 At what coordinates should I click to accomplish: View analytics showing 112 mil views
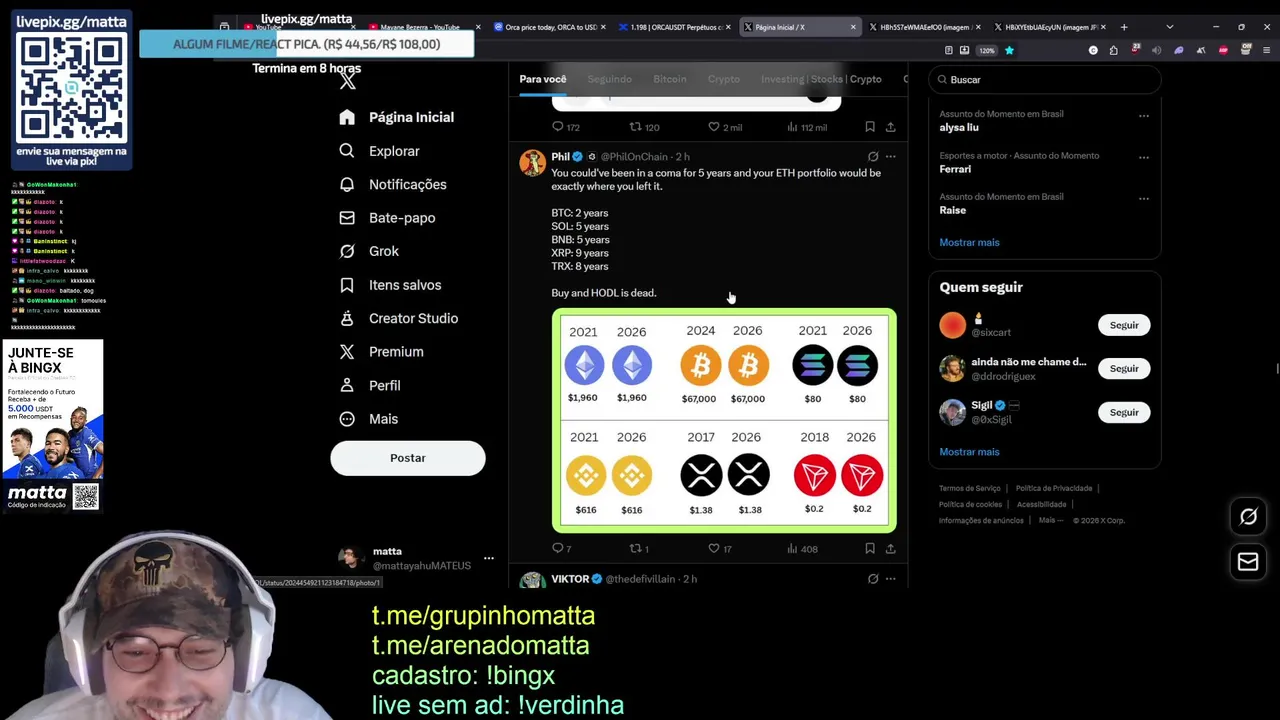tap(792, 127)
